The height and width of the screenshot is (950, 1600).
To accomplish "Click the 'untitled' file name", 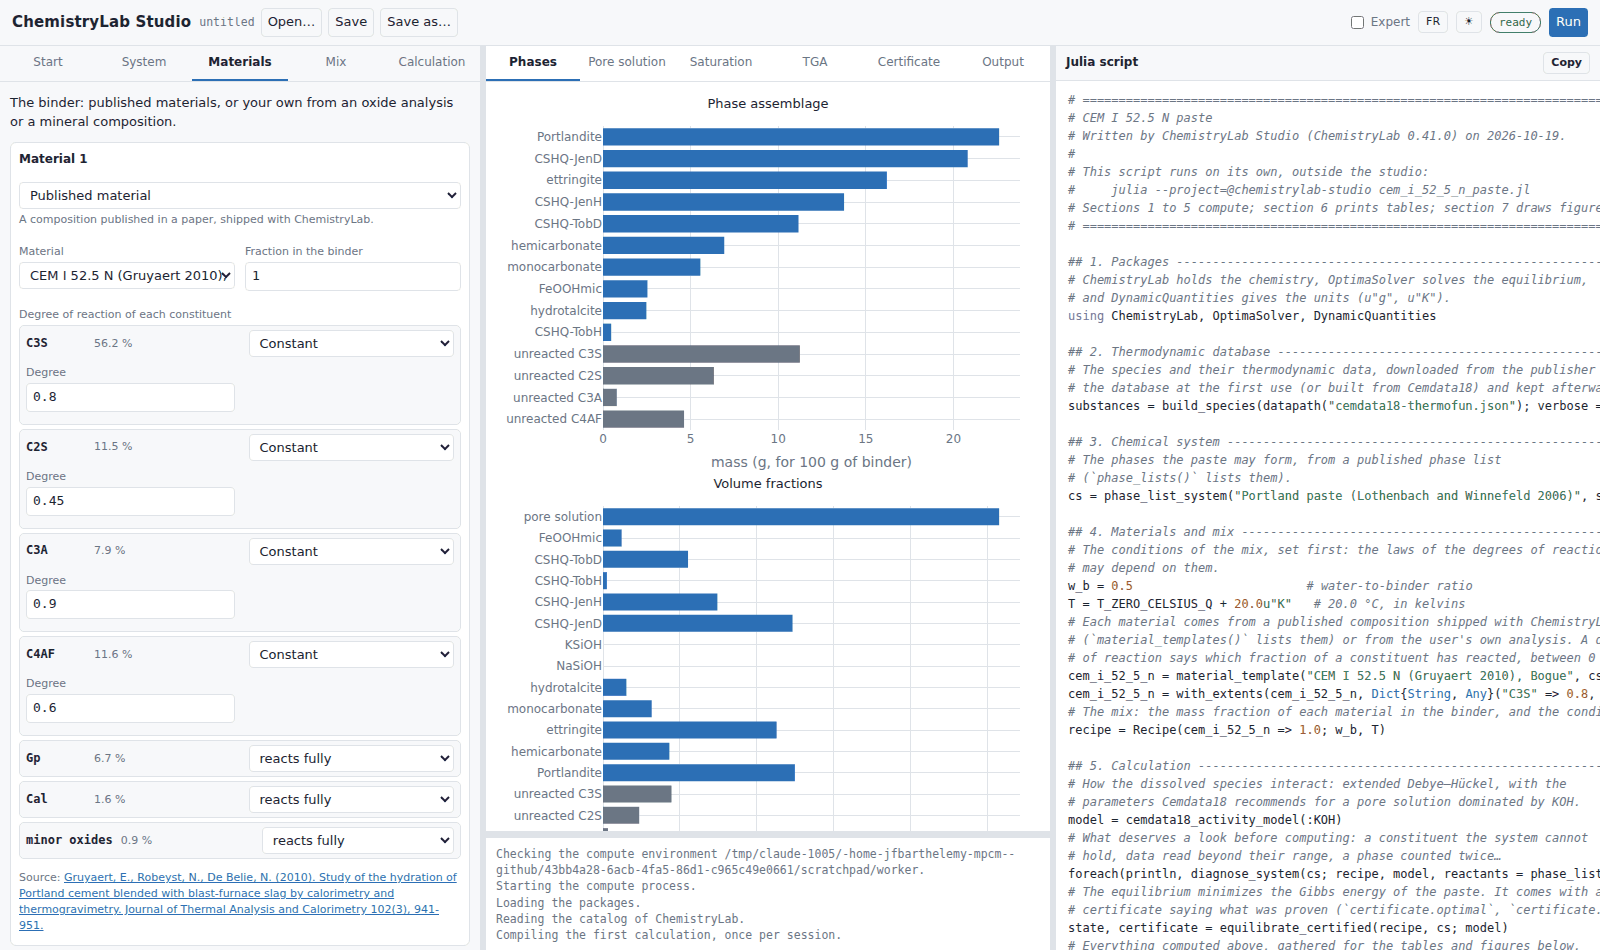I will point(227,22).
